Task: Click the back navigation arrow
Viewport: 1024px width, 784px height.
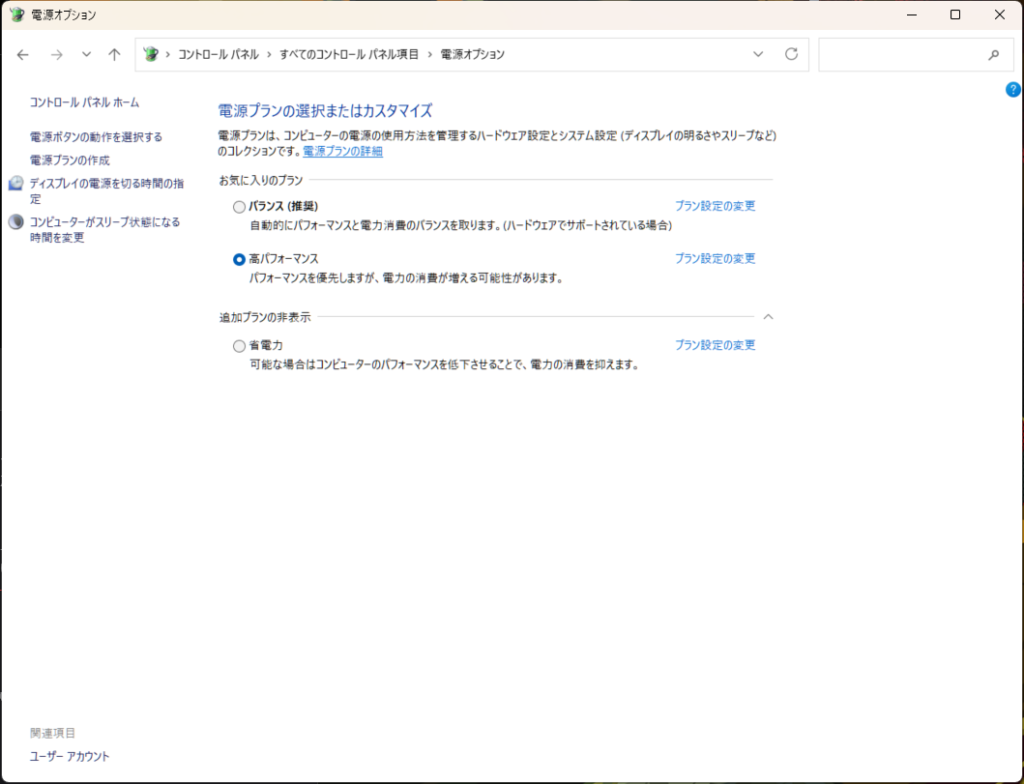Action: click(23, 54)
